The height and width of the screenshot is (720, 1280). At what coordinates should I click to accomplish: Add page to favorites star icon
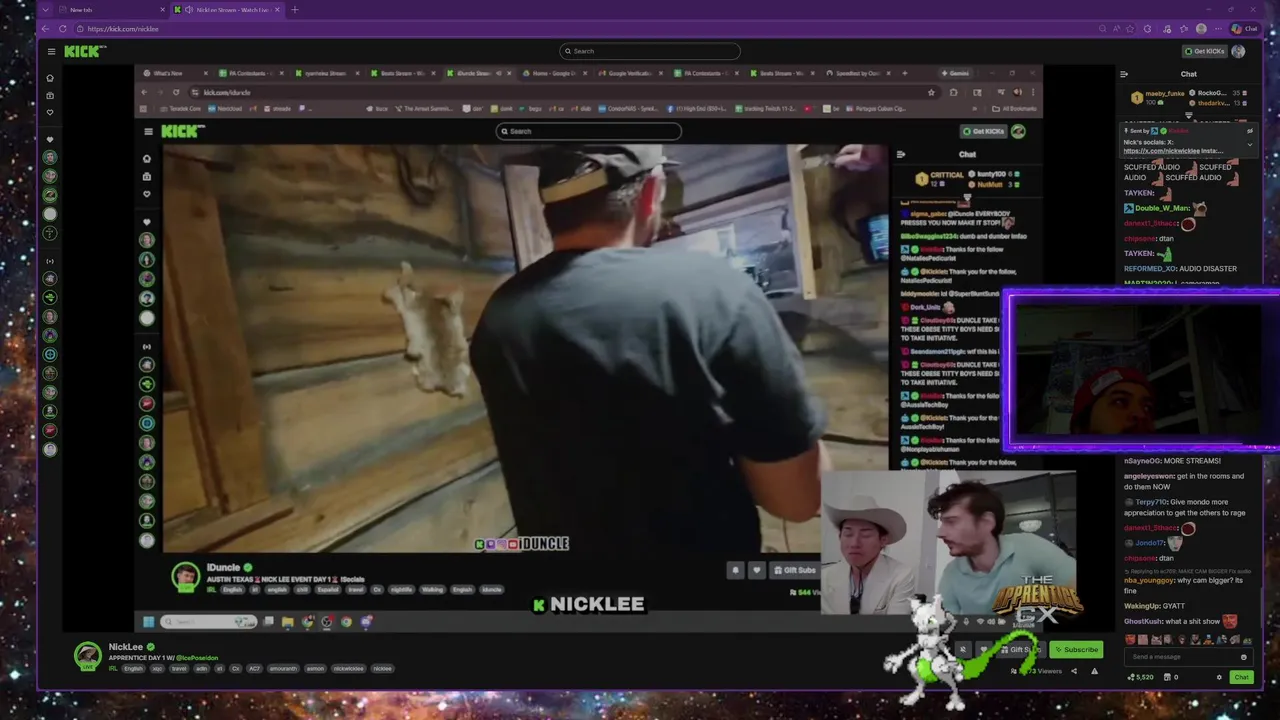tap(1131, 29)
